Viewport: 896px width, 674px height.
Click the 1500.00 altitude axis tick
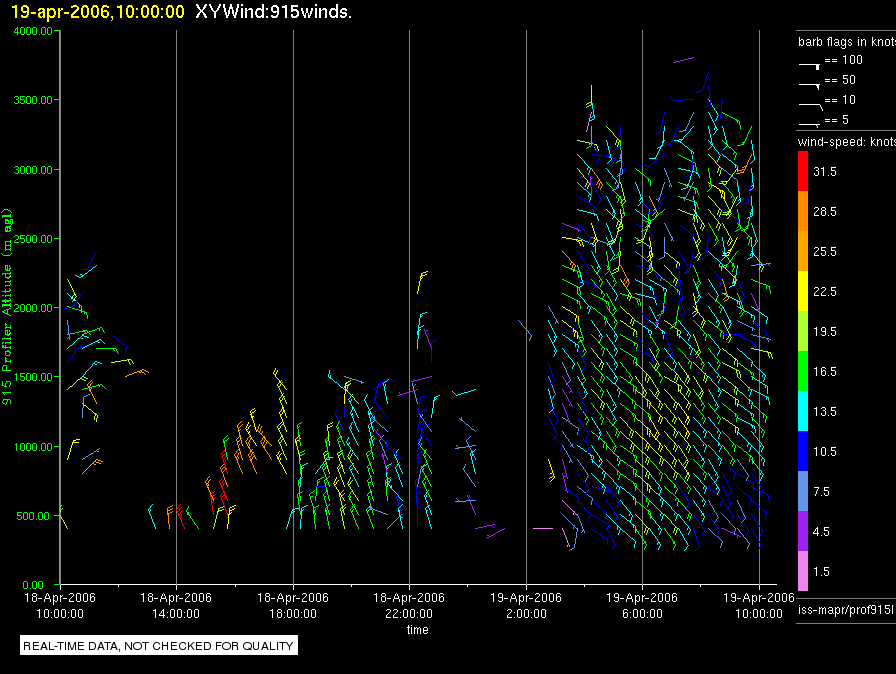(33, 377)
